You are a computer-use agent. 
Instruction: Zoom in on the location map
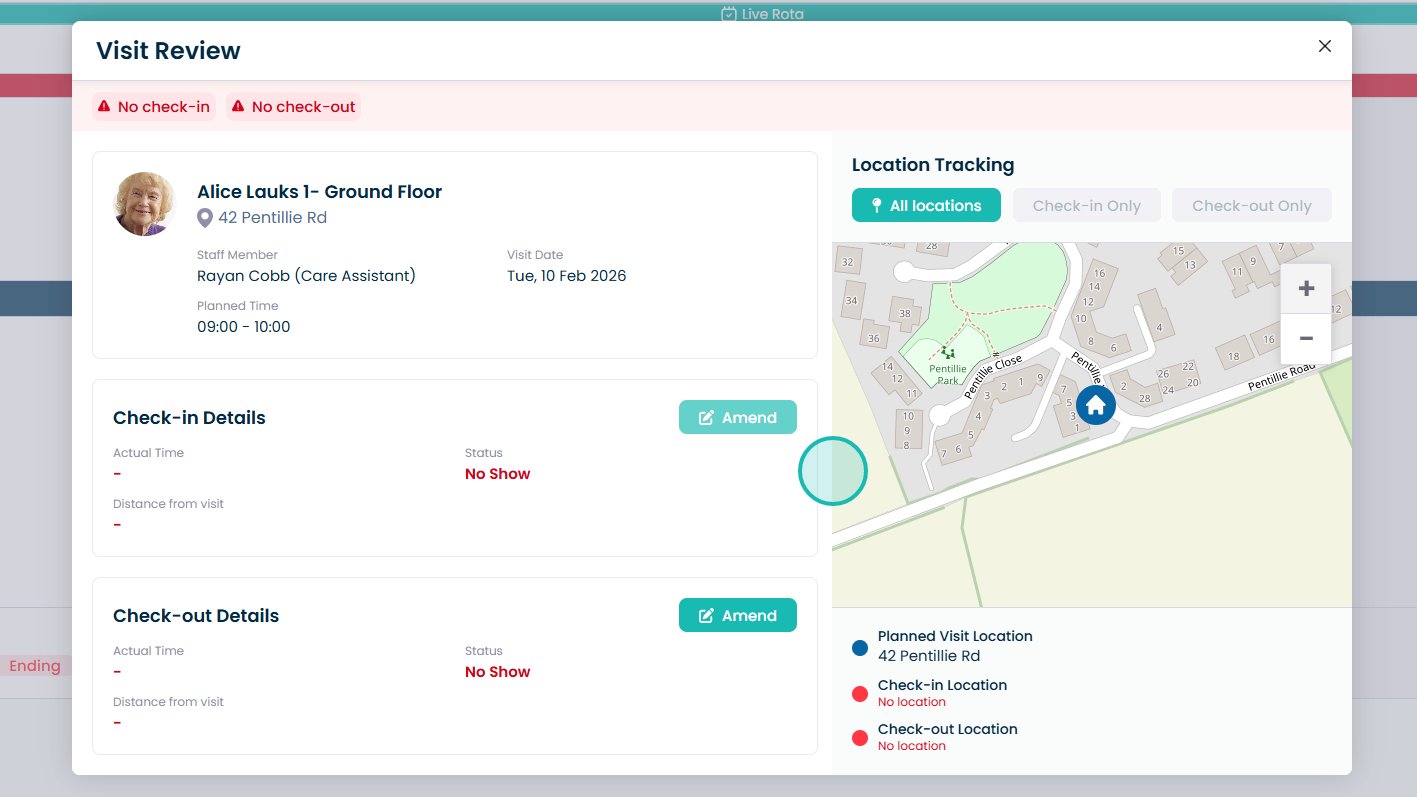click(x=1306, y=289)
